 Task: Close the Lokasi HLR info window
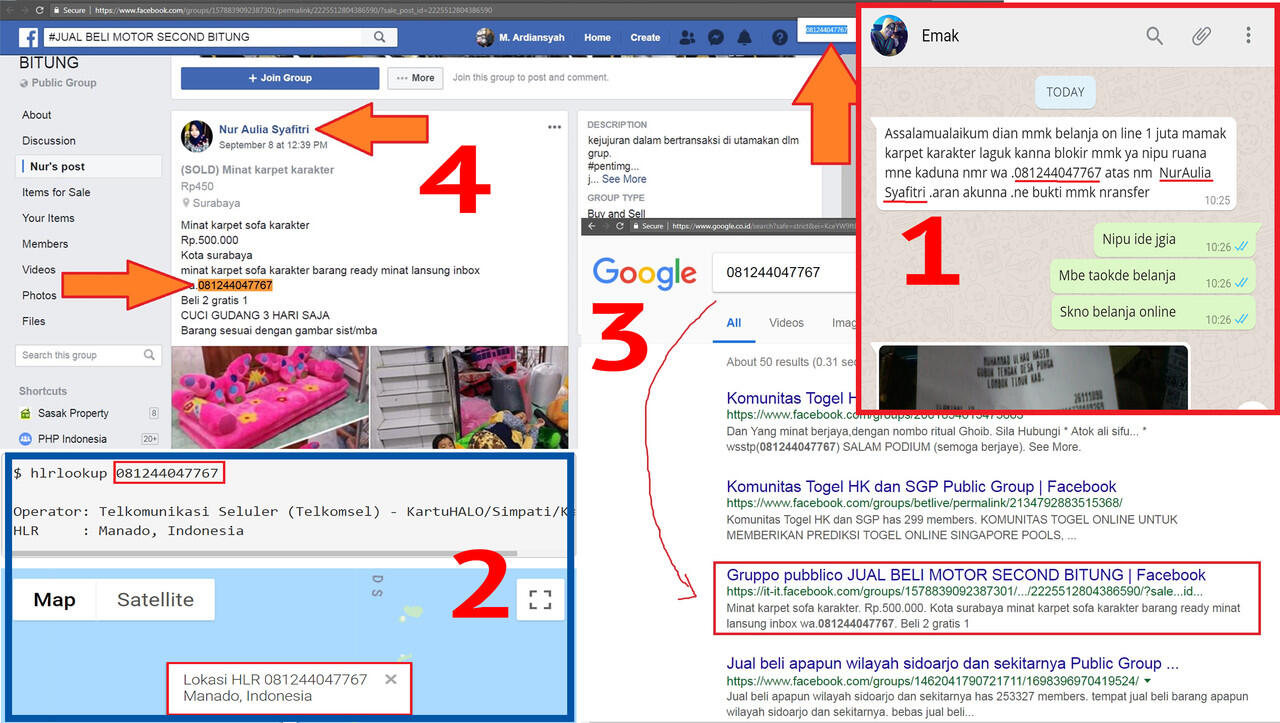point(391,679)
